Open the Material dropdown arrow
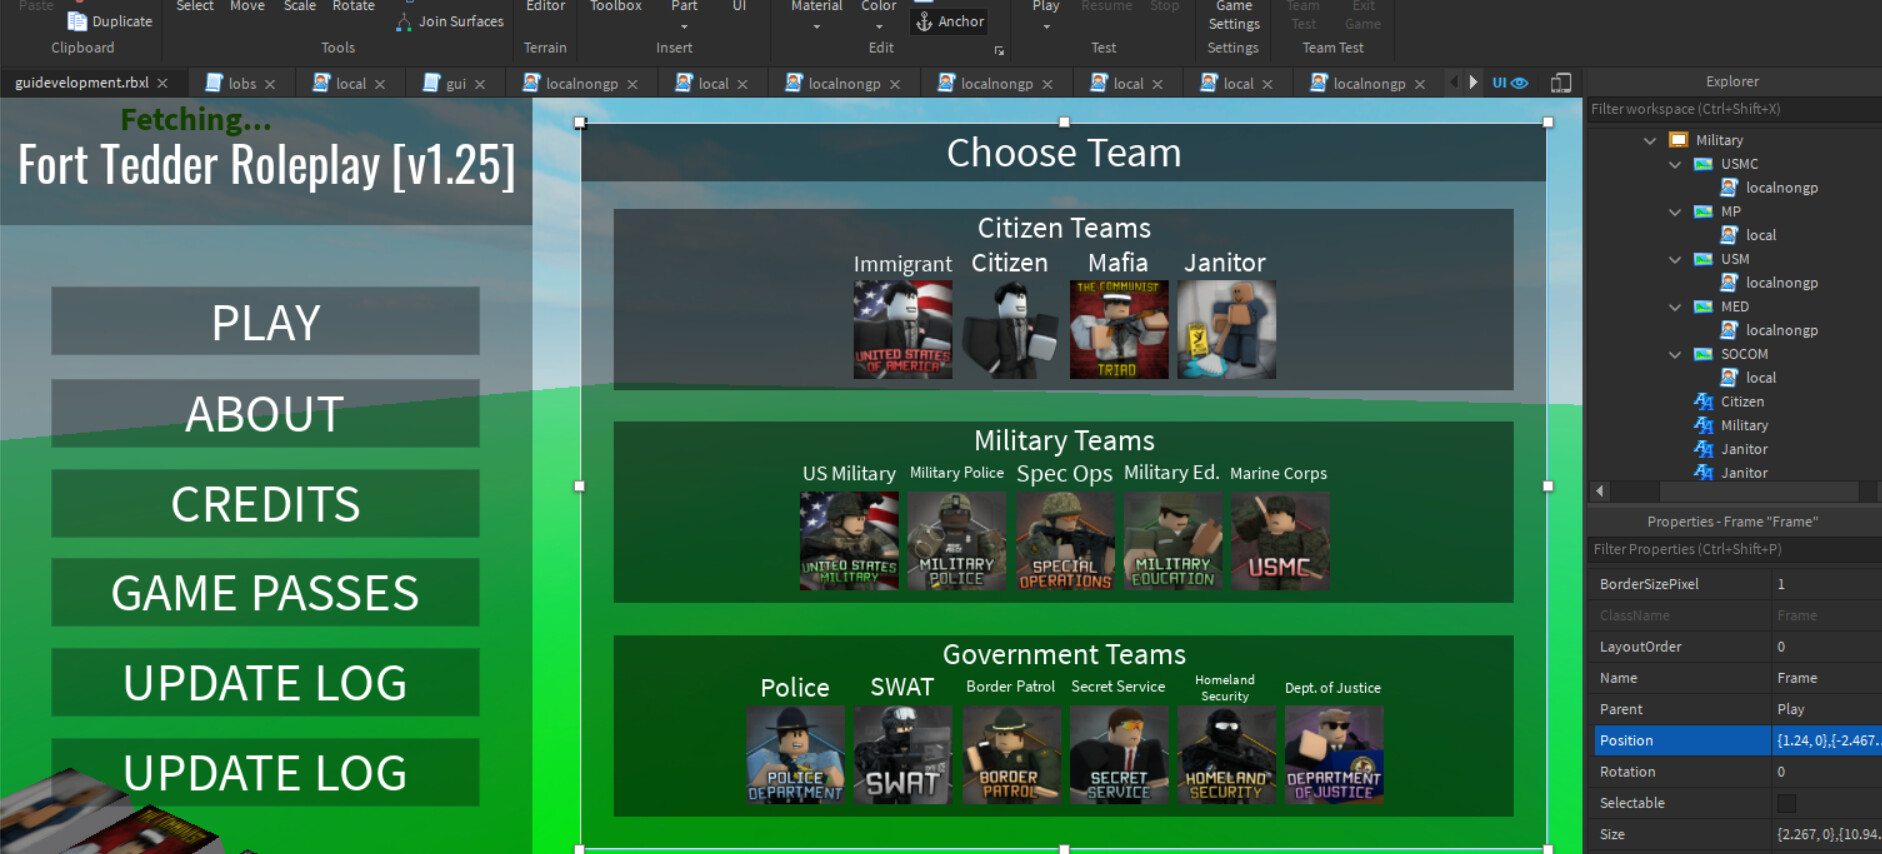Image resolution: width=1882 pixels, height=854 pixels. [816, 27]
